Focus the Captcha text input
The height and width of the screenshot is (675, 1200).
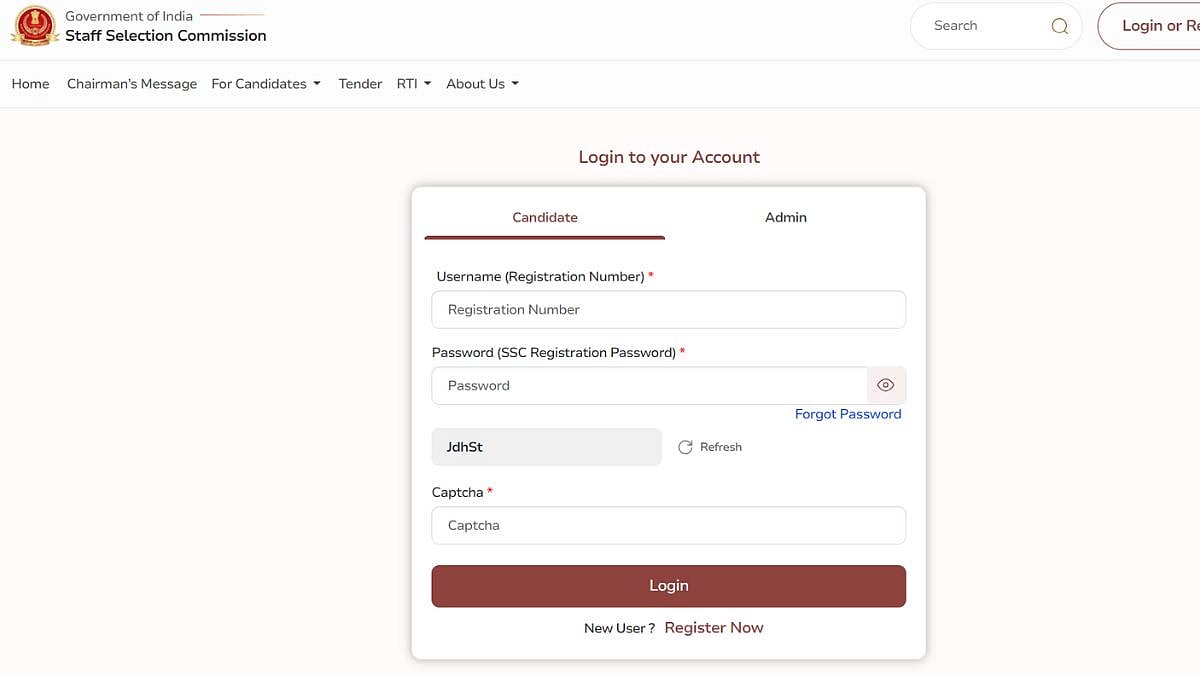click(x=668, y=526)
